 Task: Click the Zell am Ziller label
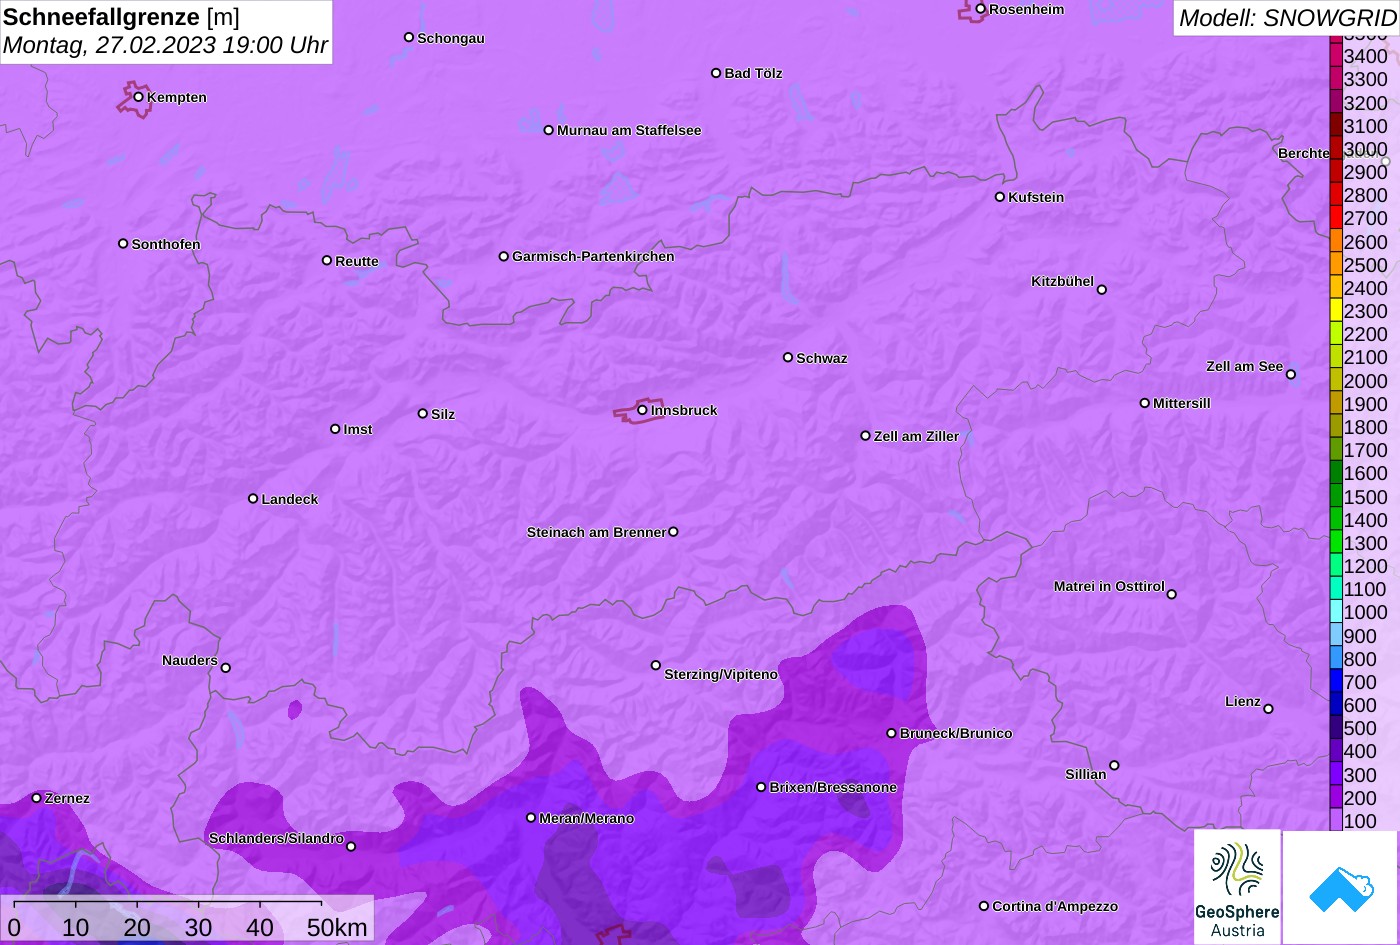(916, 437)
